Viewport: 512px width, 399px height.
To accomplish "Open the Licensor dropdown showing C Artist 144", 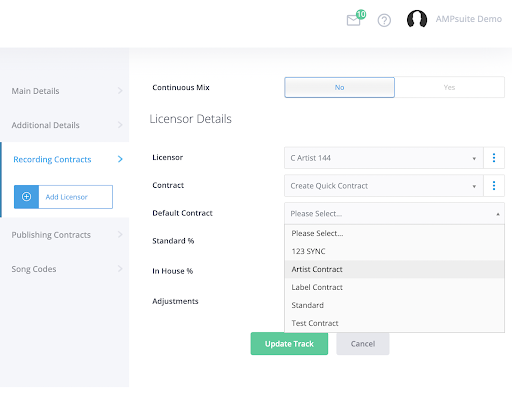I will (x=384, y=158).
